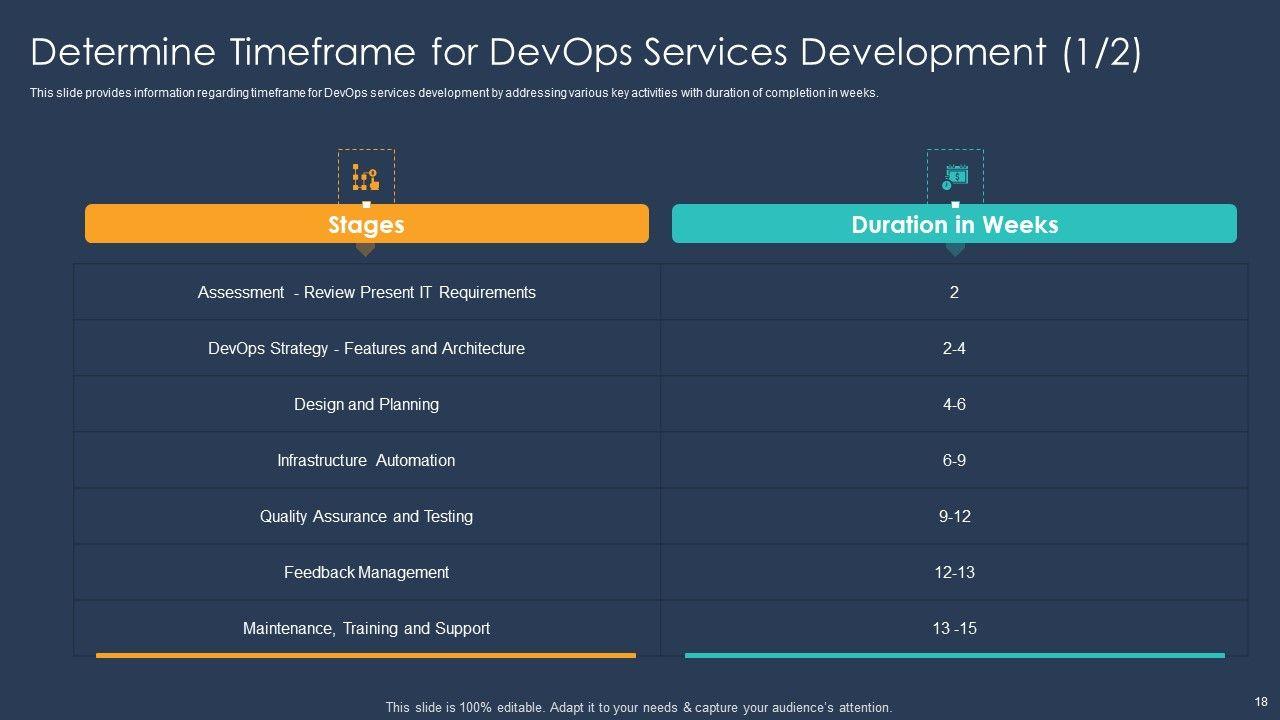Click the orange underline bar below Stages column
The height and width of the screenshot is (720, 1280).
366,655
